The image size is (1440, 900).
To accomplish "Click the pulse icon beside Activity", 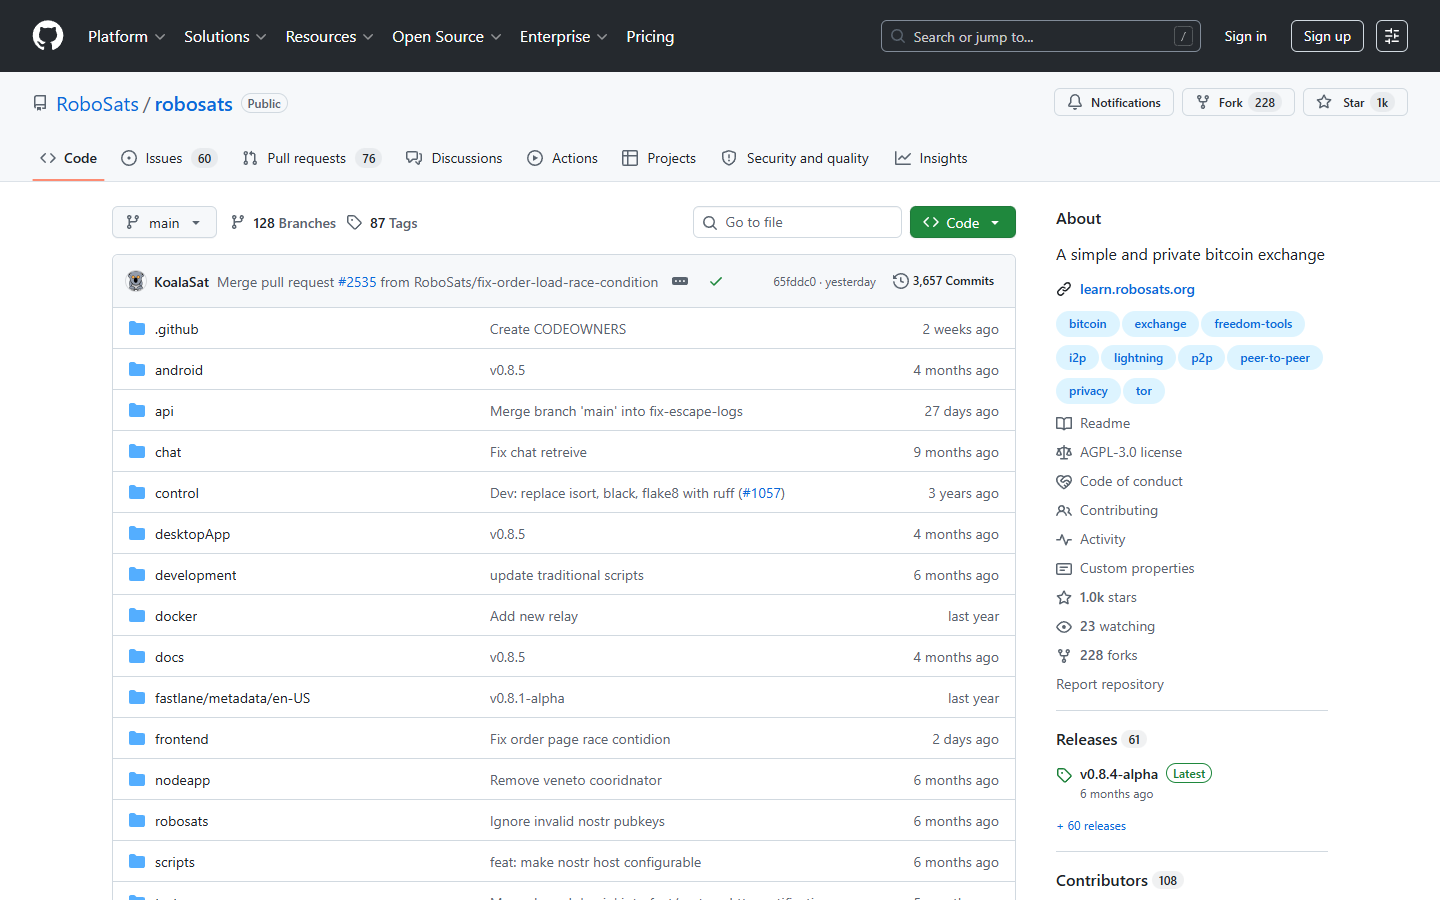I will click(1064, 540).
